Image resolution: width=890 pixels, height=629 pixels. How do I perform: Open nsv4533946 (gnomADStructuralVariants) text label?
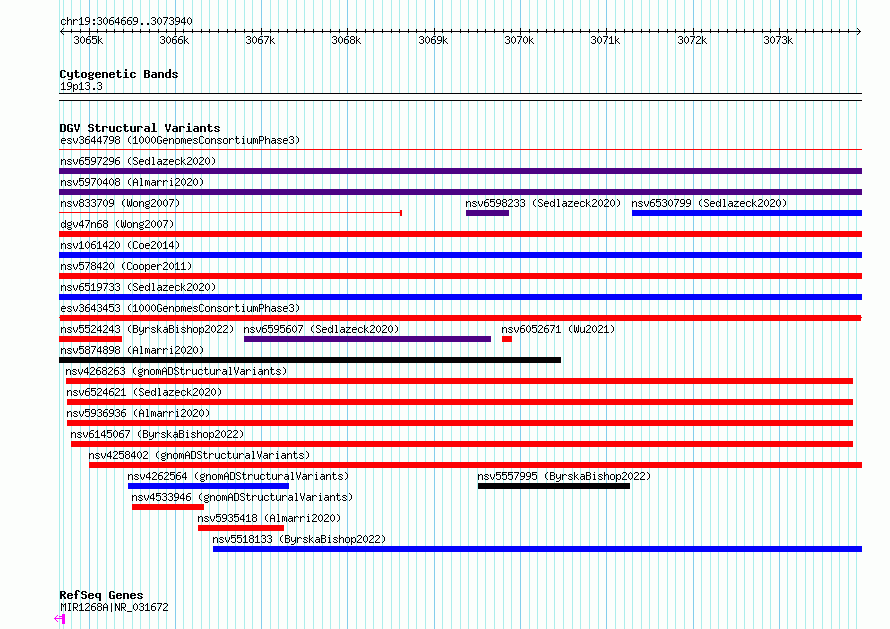[242, 497]
